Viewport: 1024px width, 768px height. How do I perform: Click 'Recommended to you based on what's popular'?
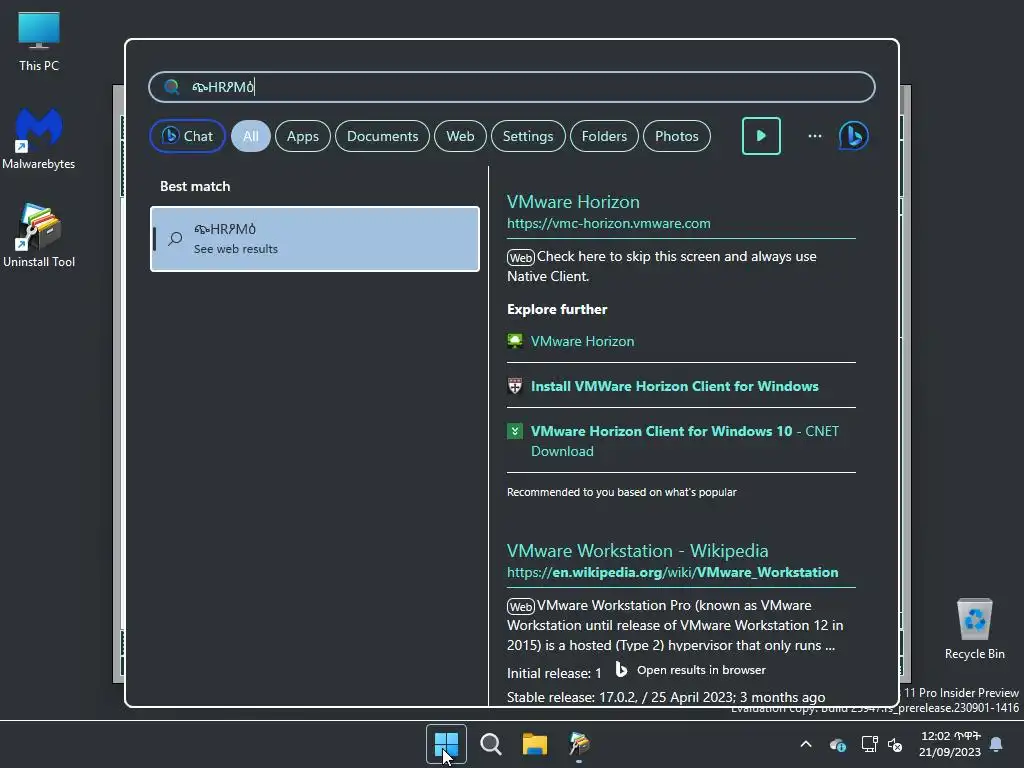[x=622, y=492]
